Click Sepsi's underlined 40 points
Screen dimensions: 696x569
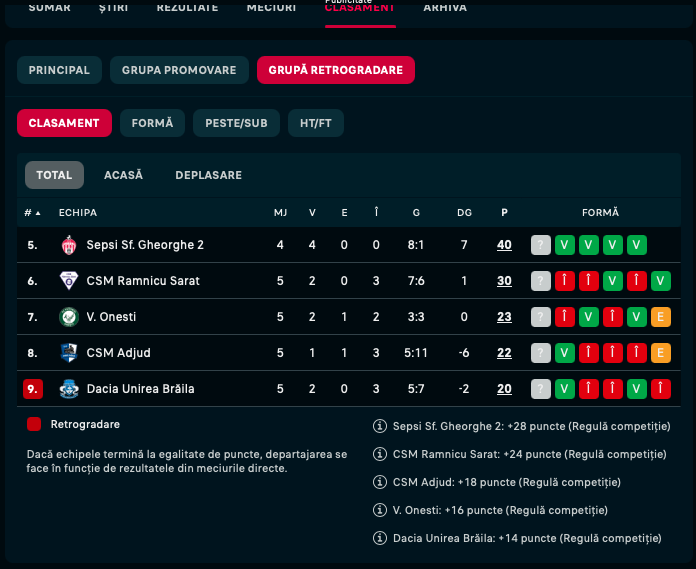coord(504,245)
